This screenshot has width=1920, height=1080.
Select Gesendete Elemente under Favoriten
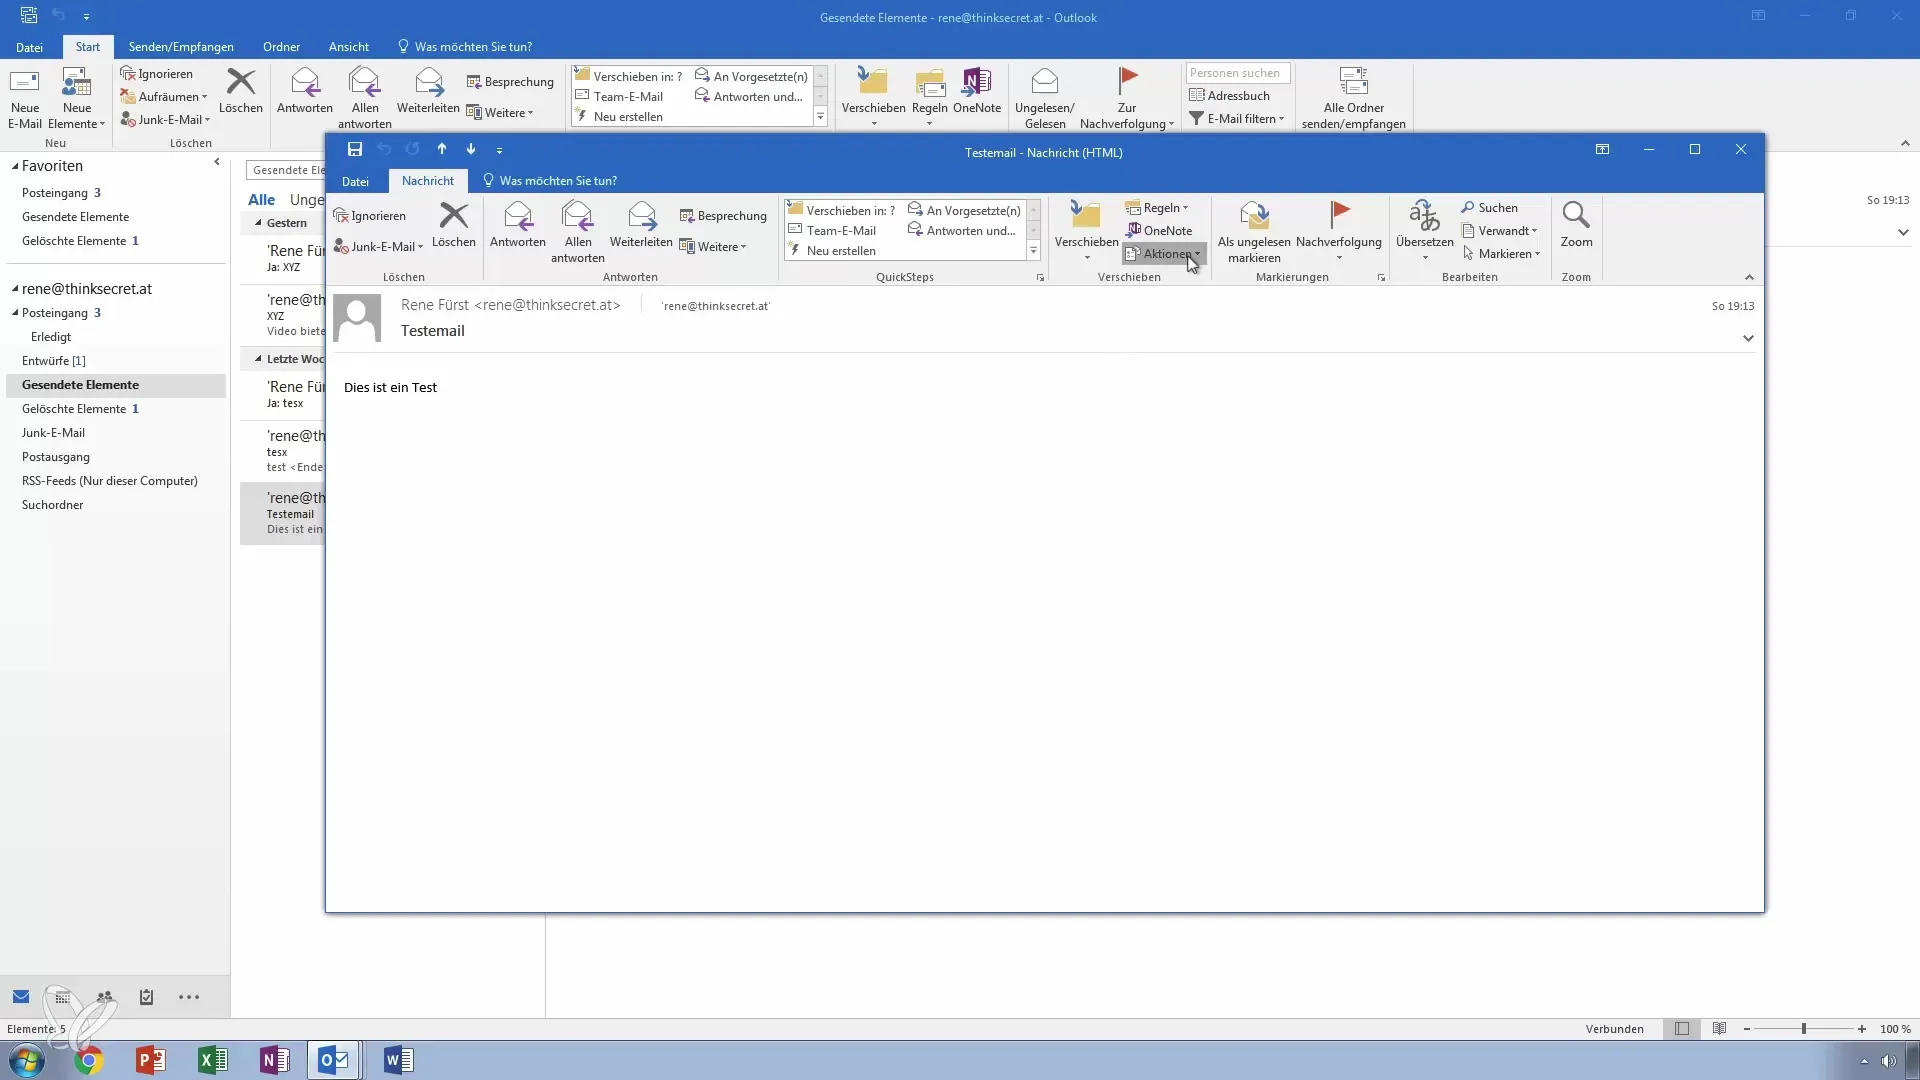(75, 217)
